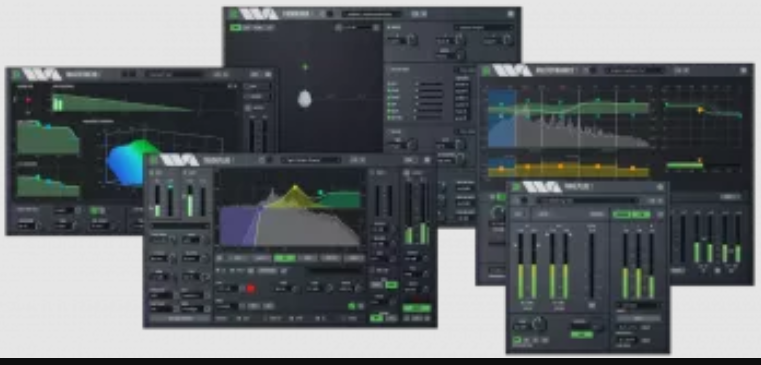Click the orange node on the equalizer window's right graph
This screenshot has width=761, height=365.
point(700,111)
